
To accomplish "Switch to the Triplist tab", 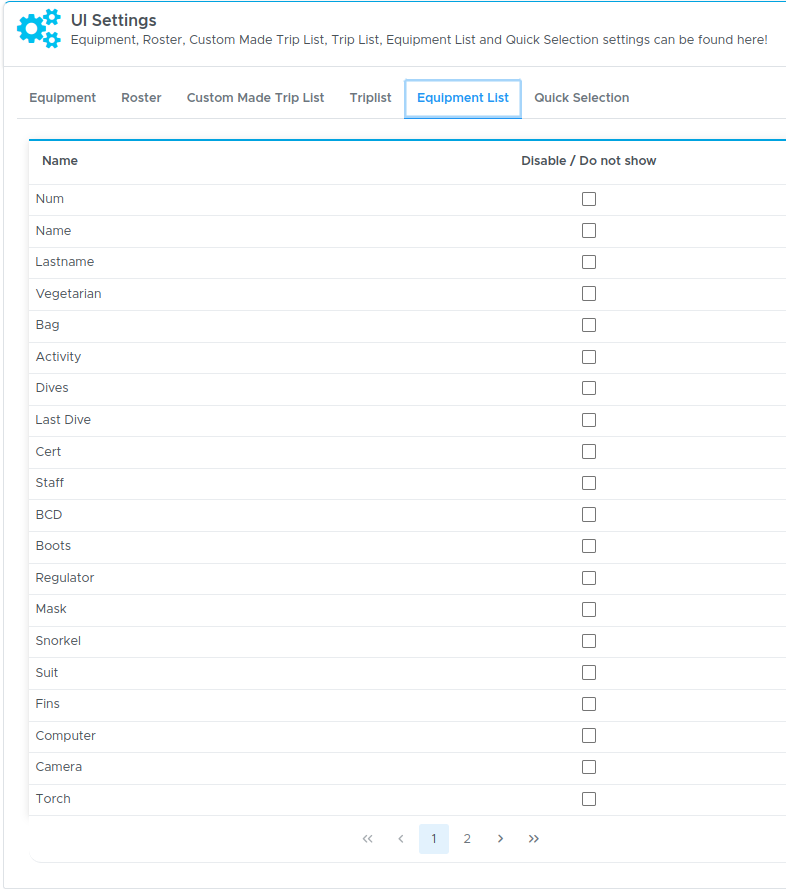I will [370, 98].
